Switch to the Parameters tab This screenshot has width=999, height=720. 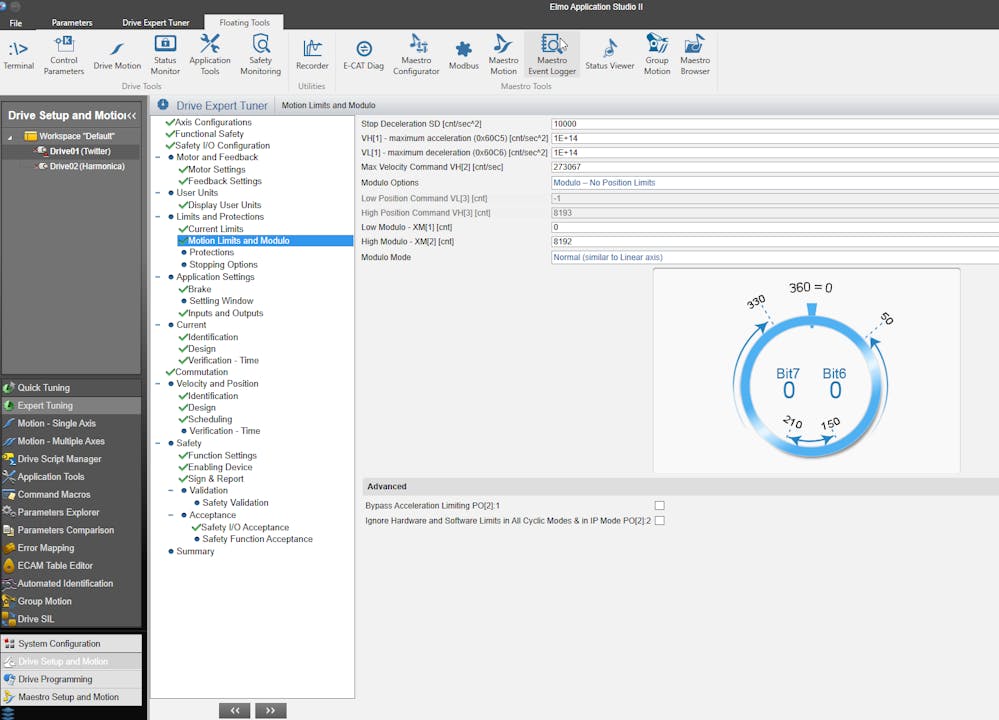(x=72, y=22)
